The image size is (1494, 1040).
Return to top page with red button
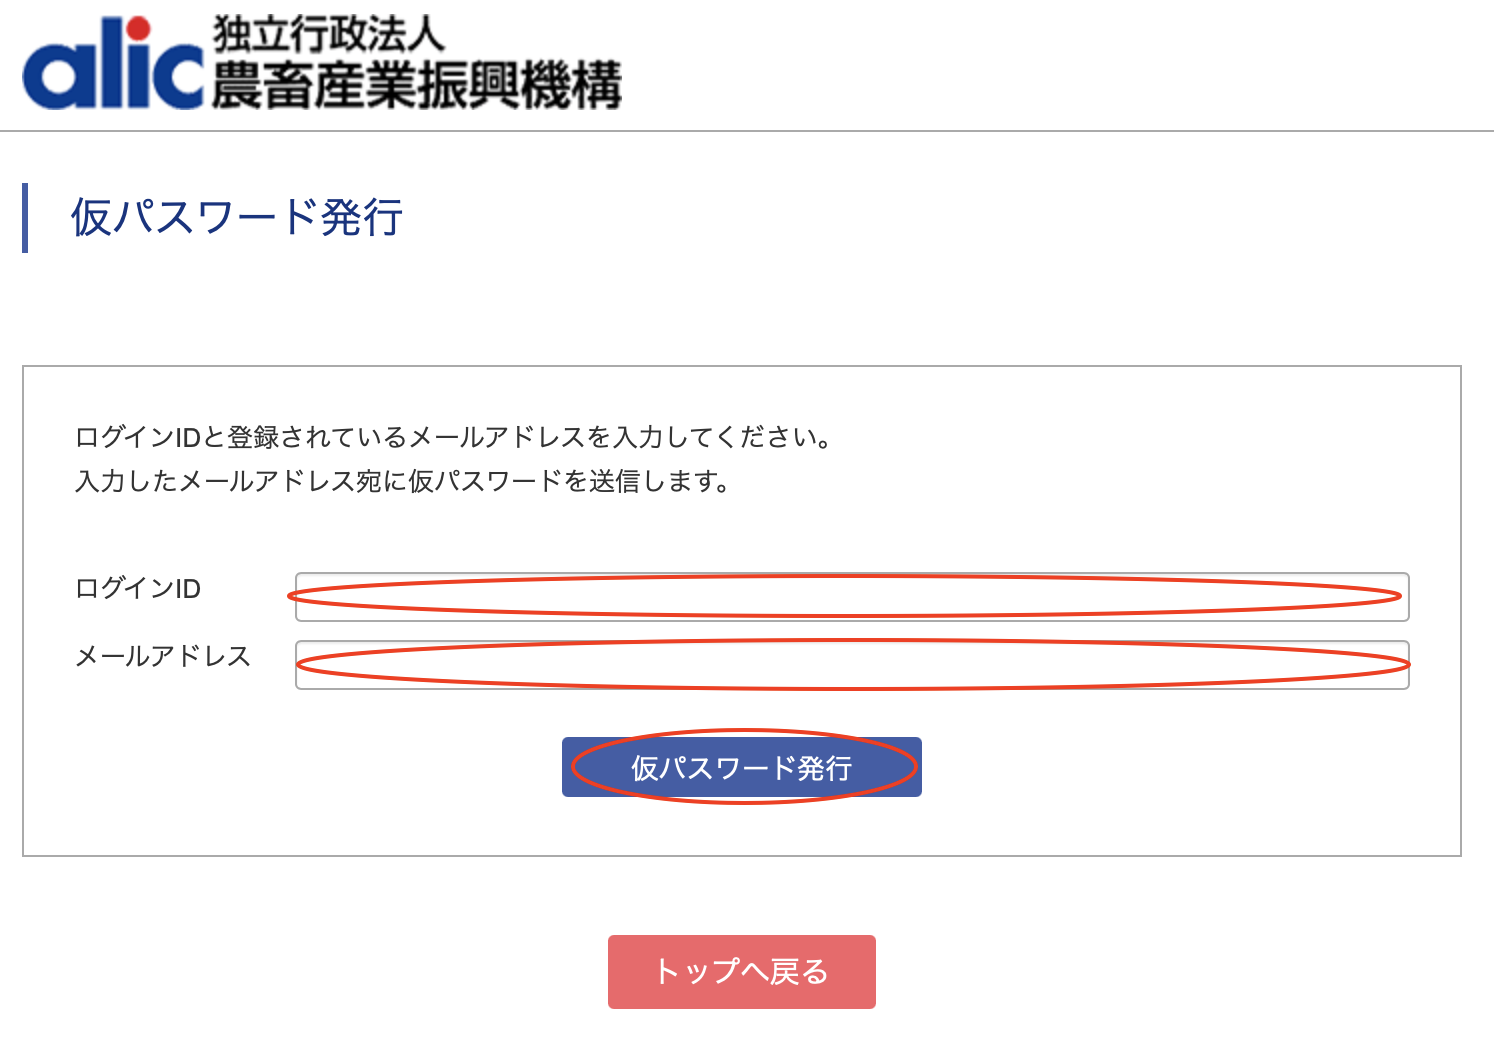click(x=742, y=972)
